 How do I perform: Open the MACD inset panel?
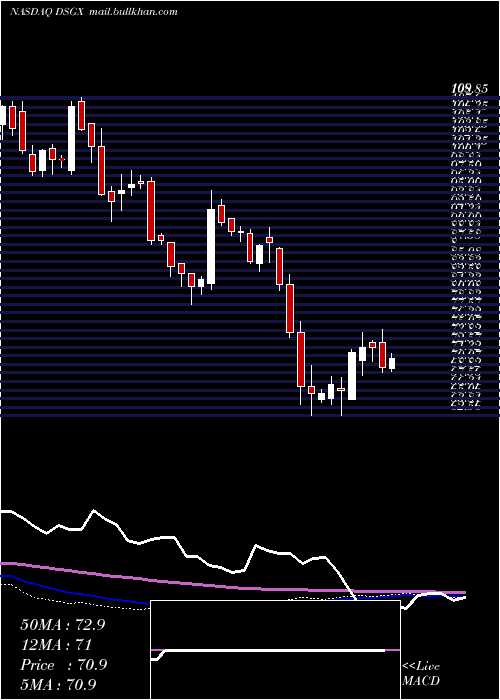[275, 650]
